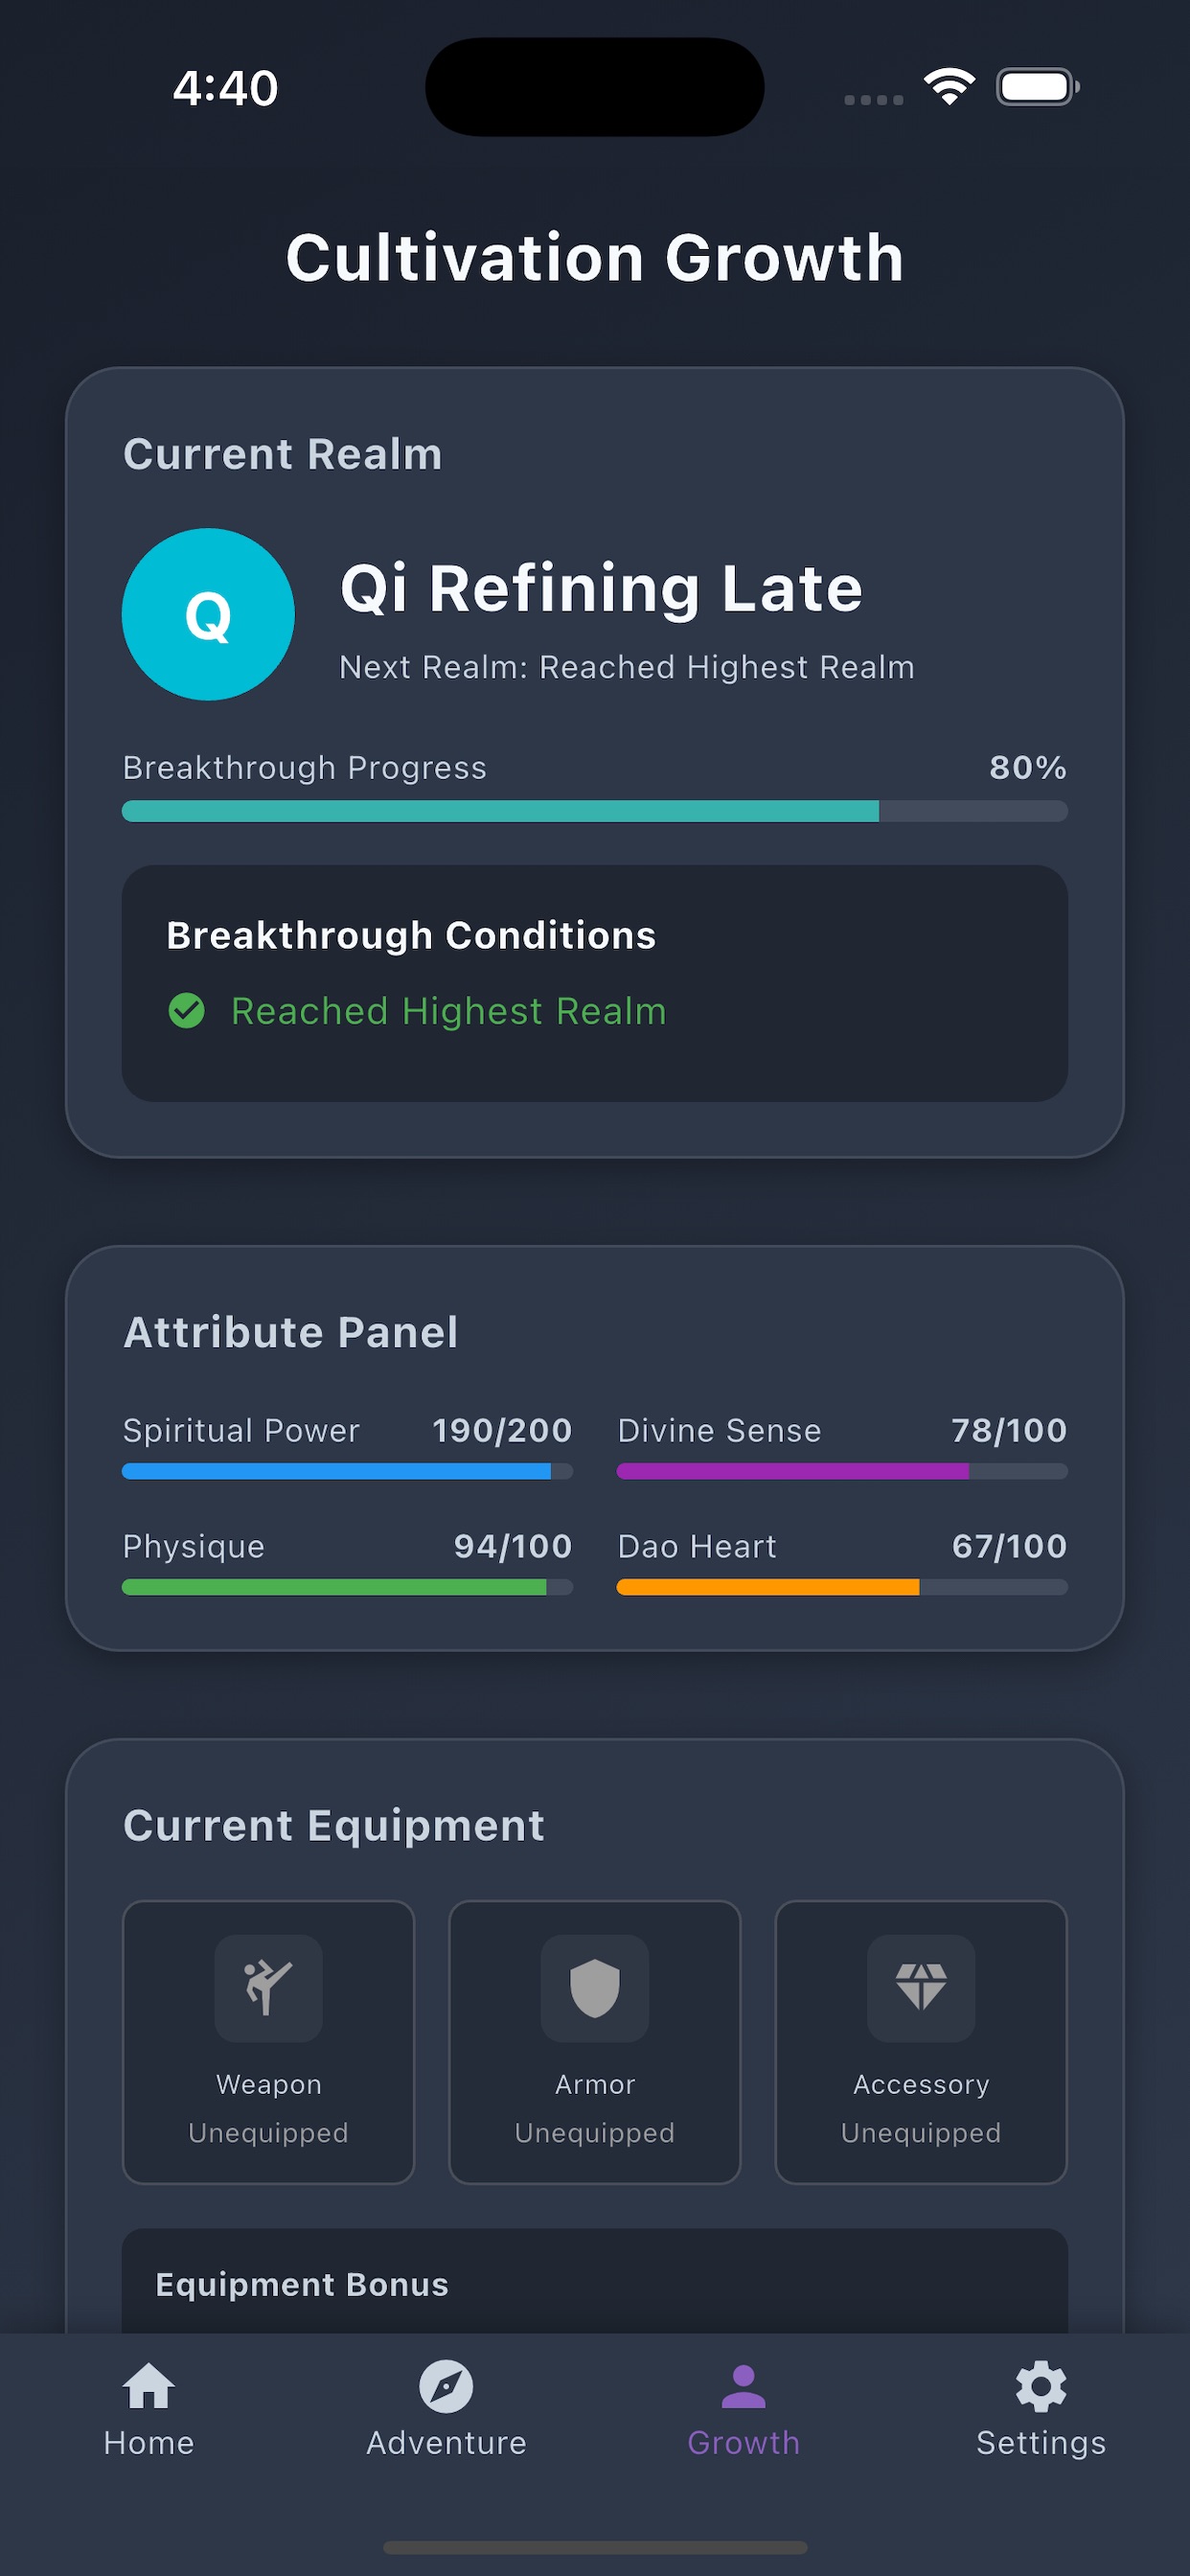Open the Adventure tab label
The height and width of the screenshot is (2576, 1190).
(x=446, y=2443)
